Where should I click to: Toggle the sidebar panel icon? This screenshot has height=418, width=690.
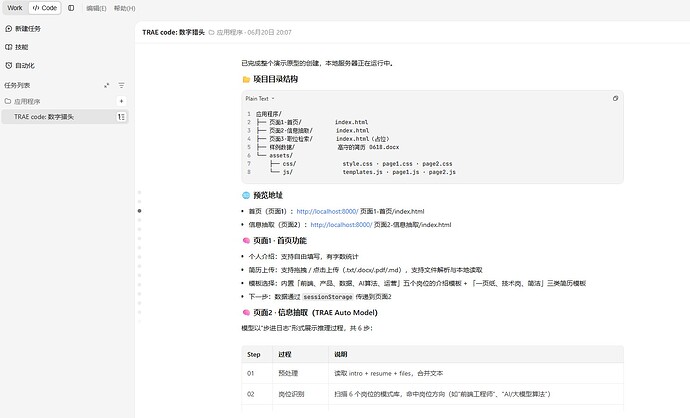(71, 8)
